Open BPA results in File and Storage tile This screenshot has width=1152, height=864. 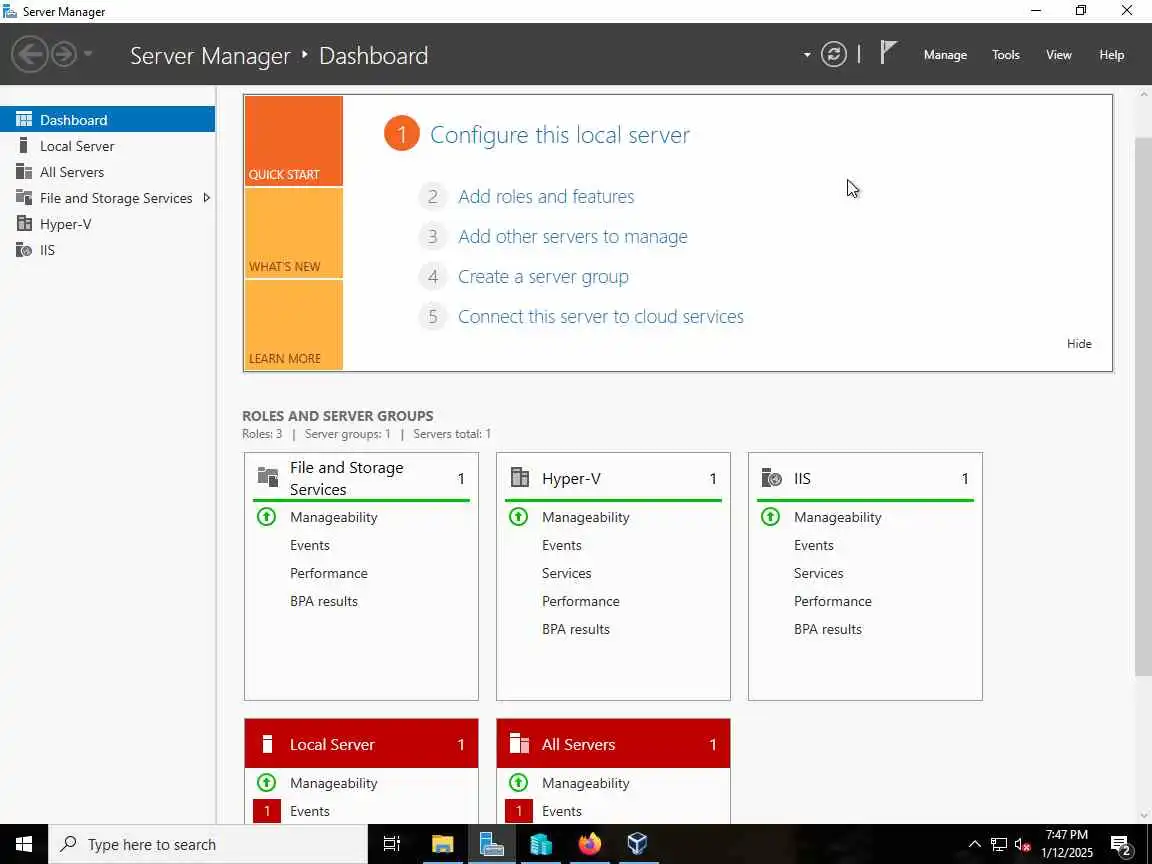click(x=323, y=601)
